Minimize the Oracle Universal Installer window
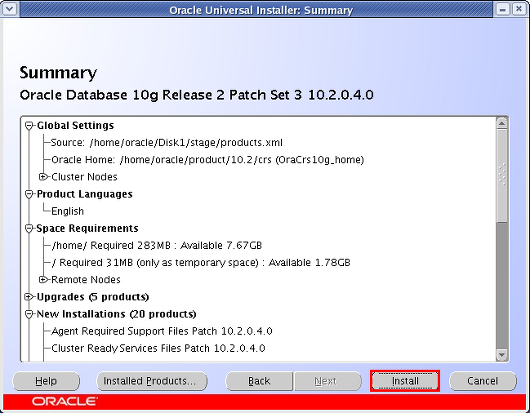530x413 pixels. click(503, 9)
